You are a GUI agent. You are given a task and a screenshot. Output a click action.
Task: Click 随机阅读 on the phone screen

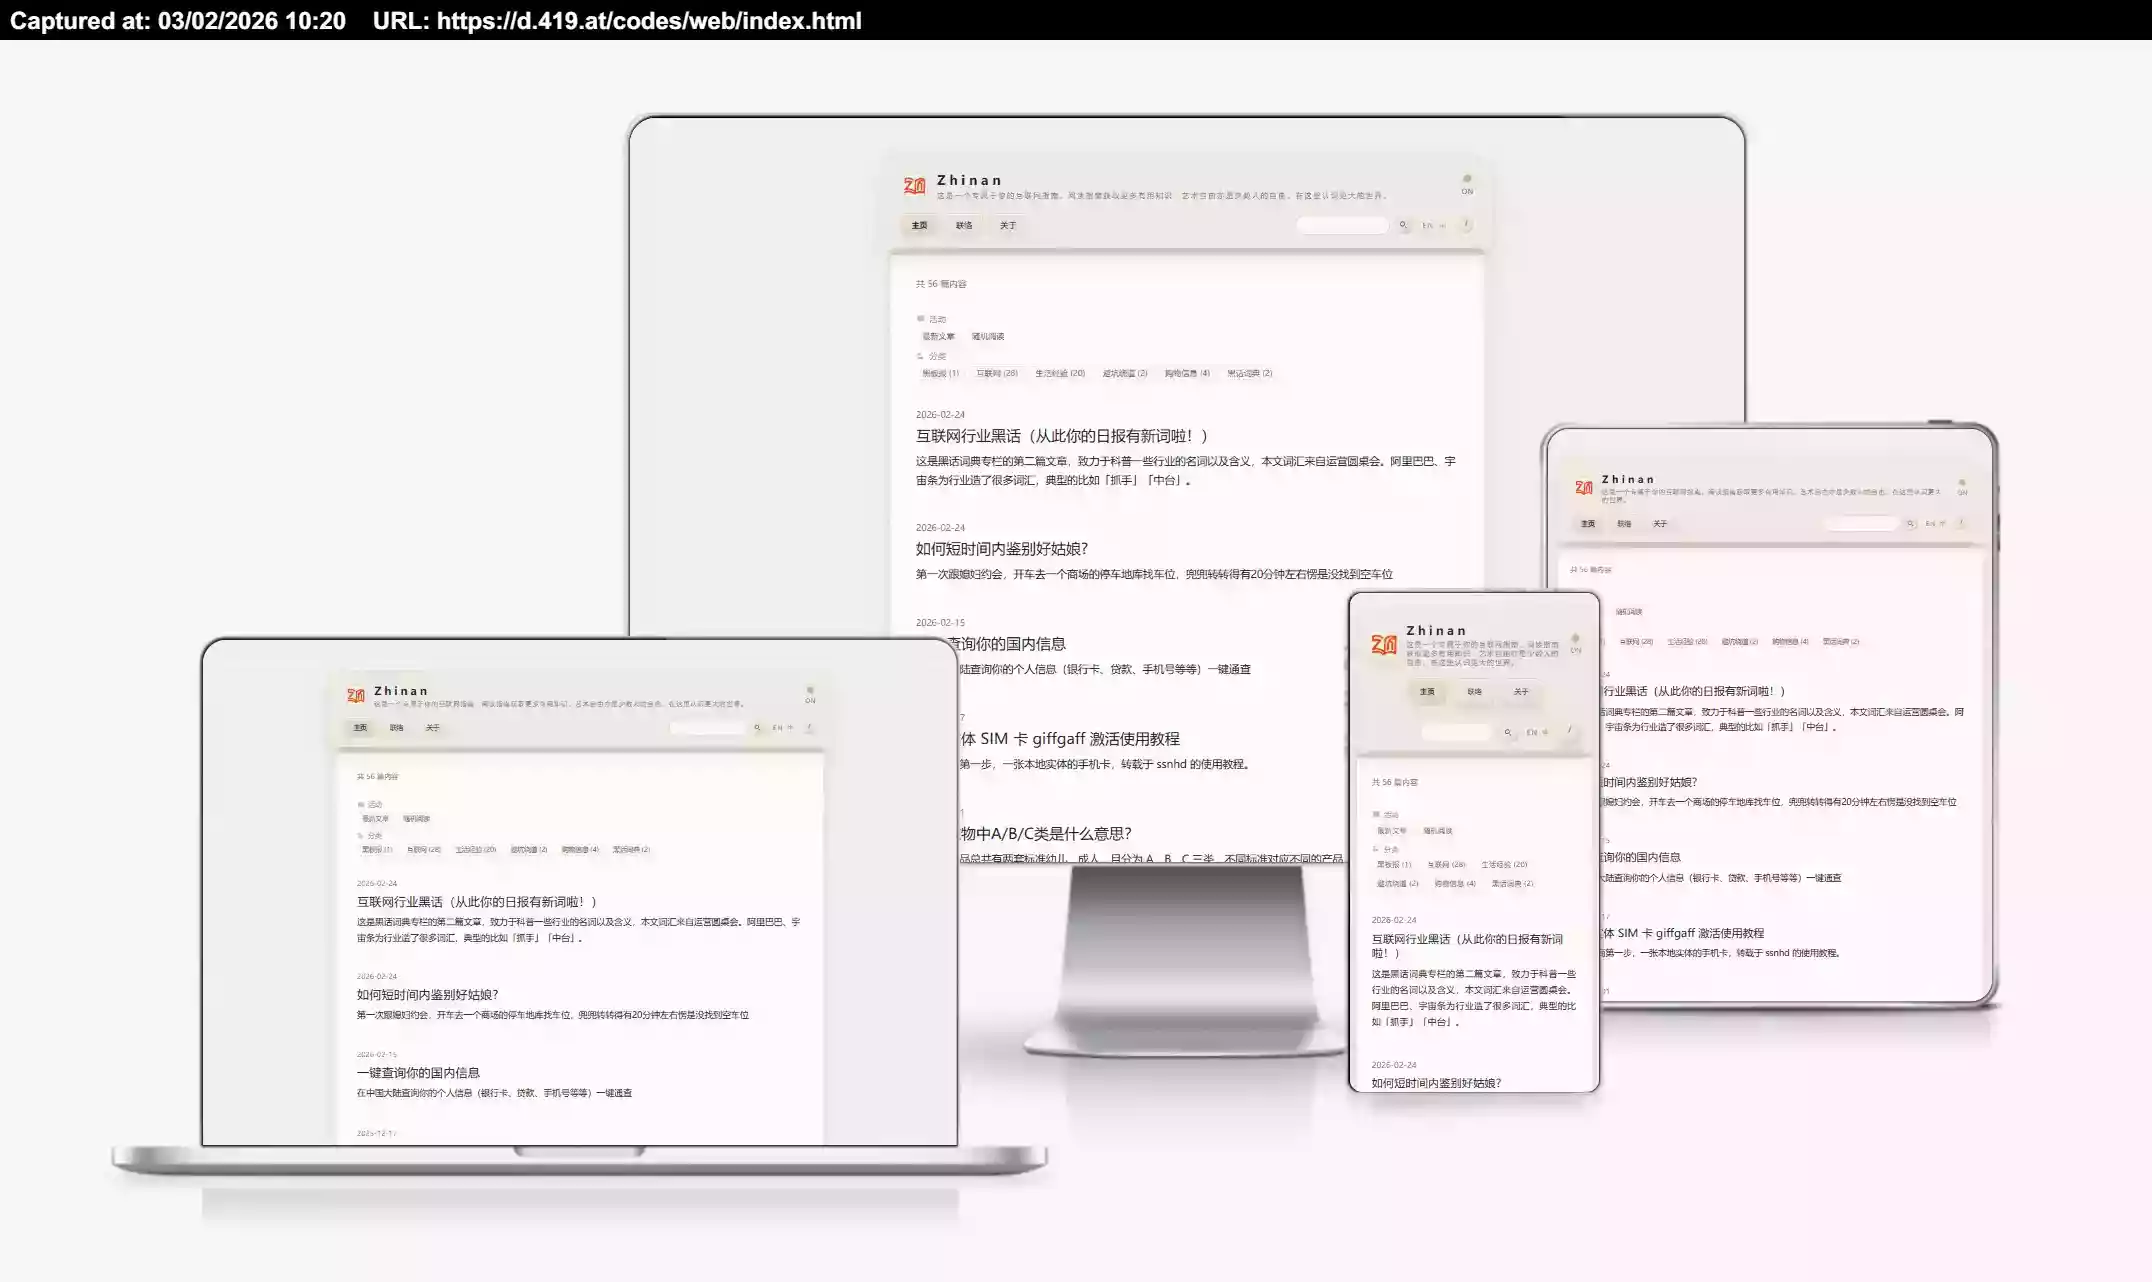(1438, 831)
